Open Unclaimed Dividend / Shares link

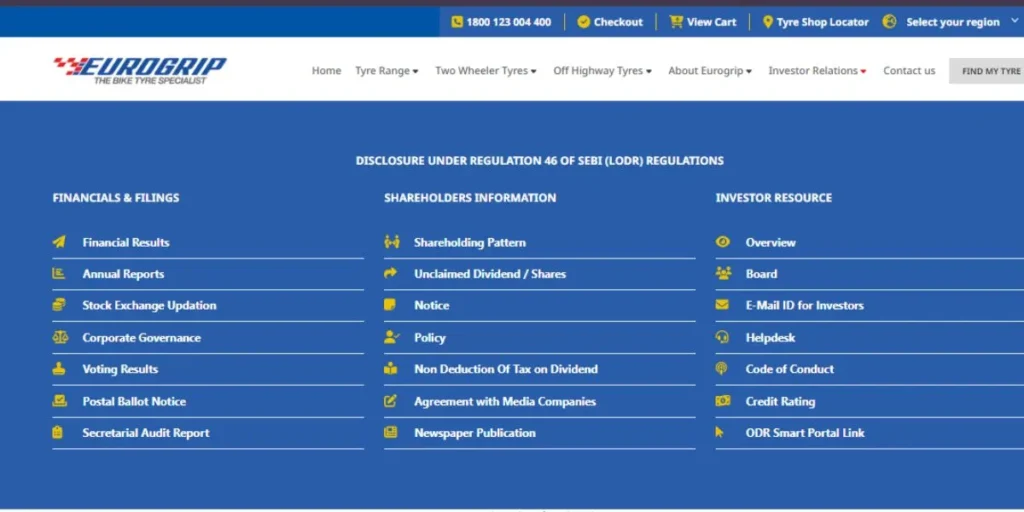(x=490, y=274)
